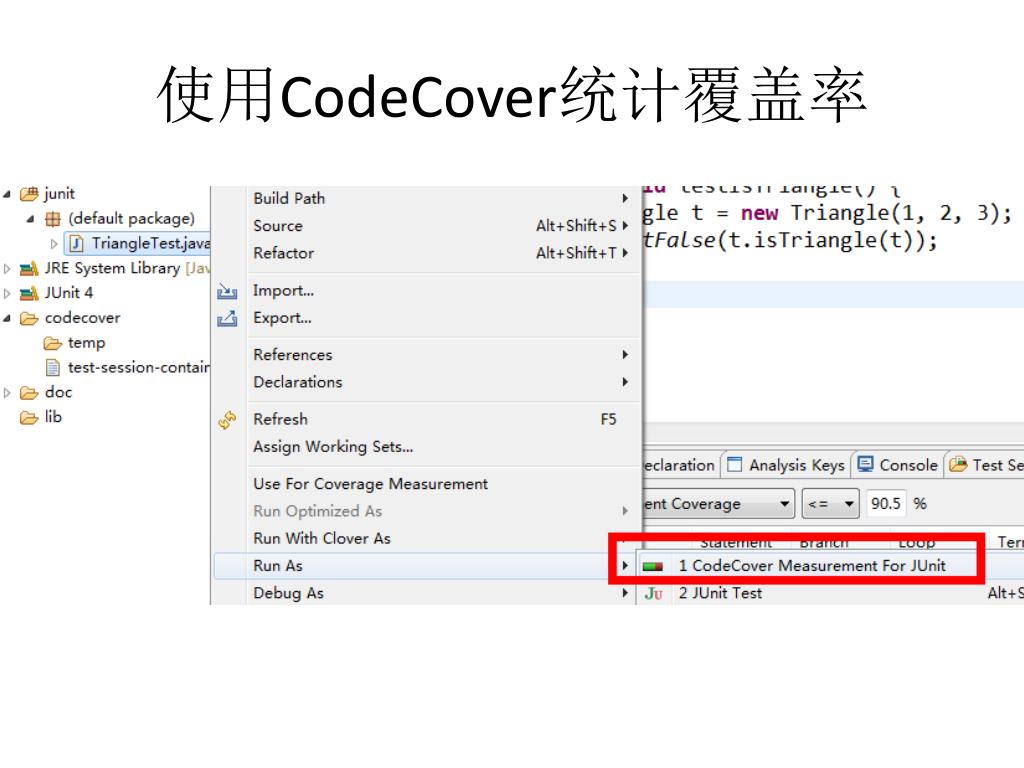The height and width of the screenshot is (768, 1024).
Task: Click the 'tFalse(t.isTriangle(t));' code line
Action: (790, 241)
